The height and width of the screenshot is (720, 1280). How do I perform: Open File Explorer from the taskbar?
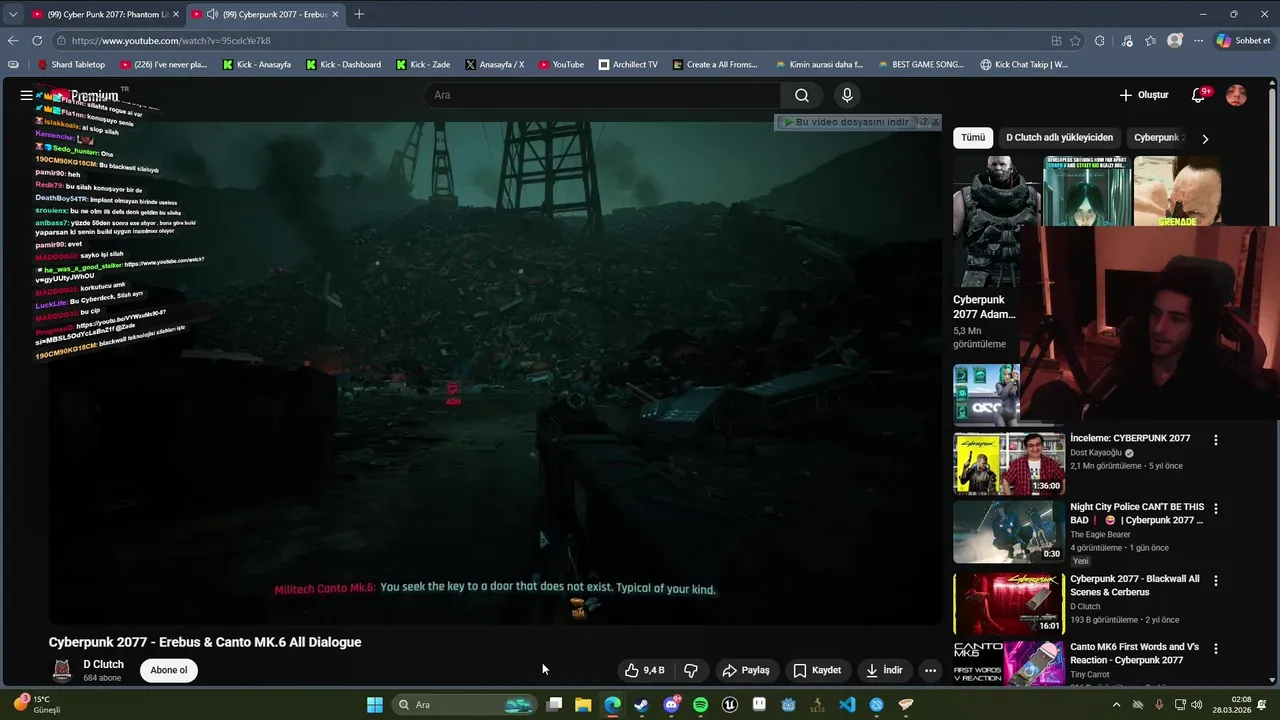pyautogui.click(x=583, y=705)
